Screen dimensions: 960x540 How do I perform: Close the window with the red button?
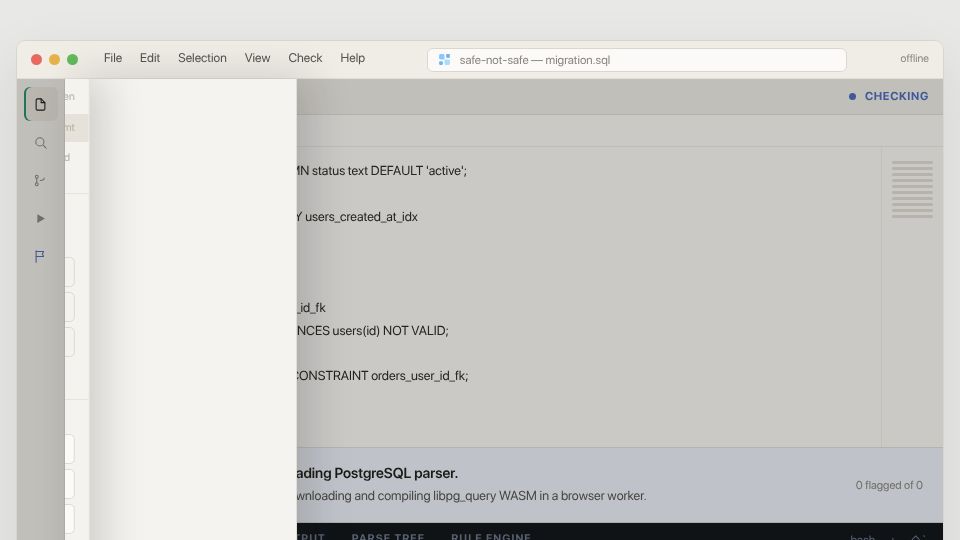point(36,59)
